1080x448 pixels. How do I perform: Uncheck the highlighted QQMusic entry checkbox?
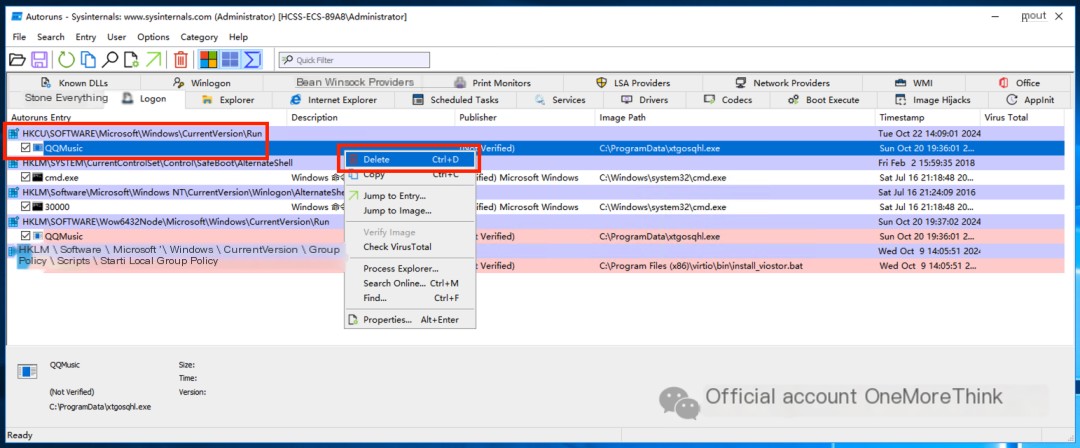point(25,147)
